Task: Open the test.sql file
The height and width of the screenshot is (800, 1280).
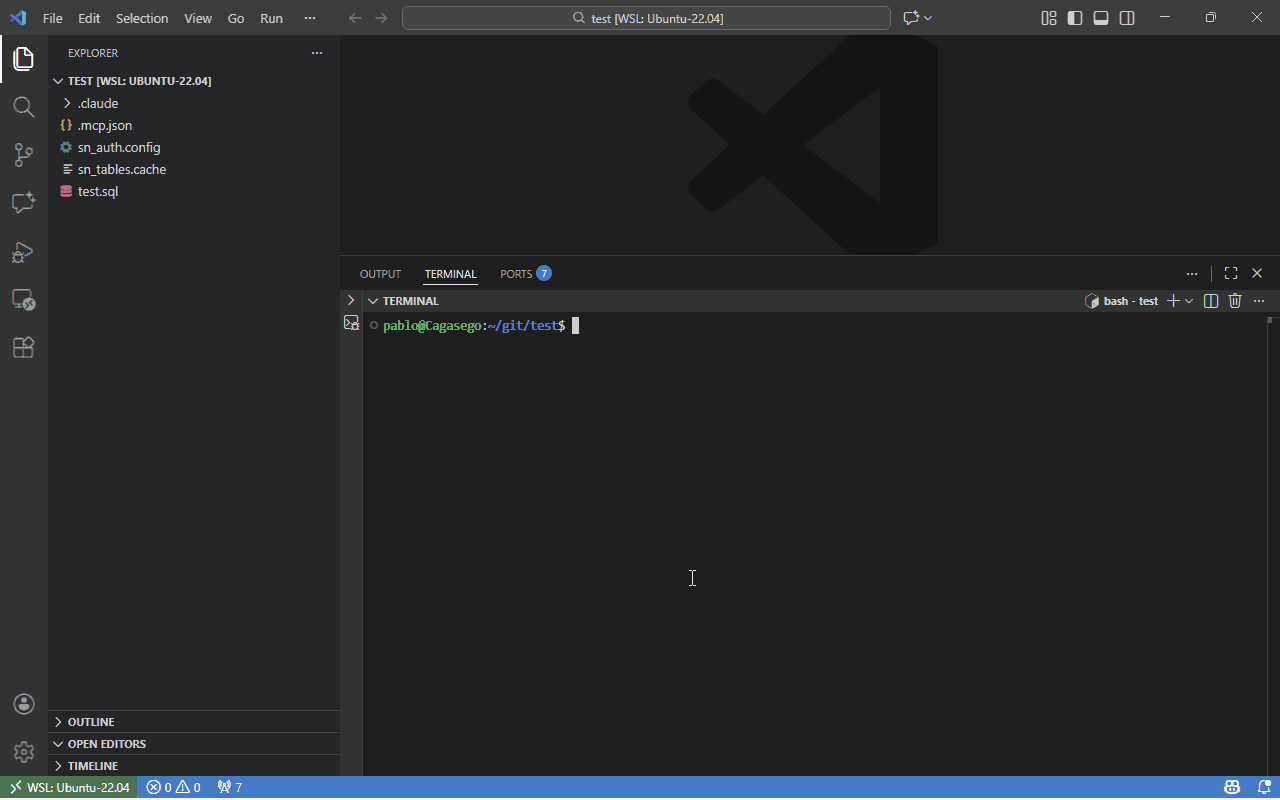Action: tap(194, 191)
